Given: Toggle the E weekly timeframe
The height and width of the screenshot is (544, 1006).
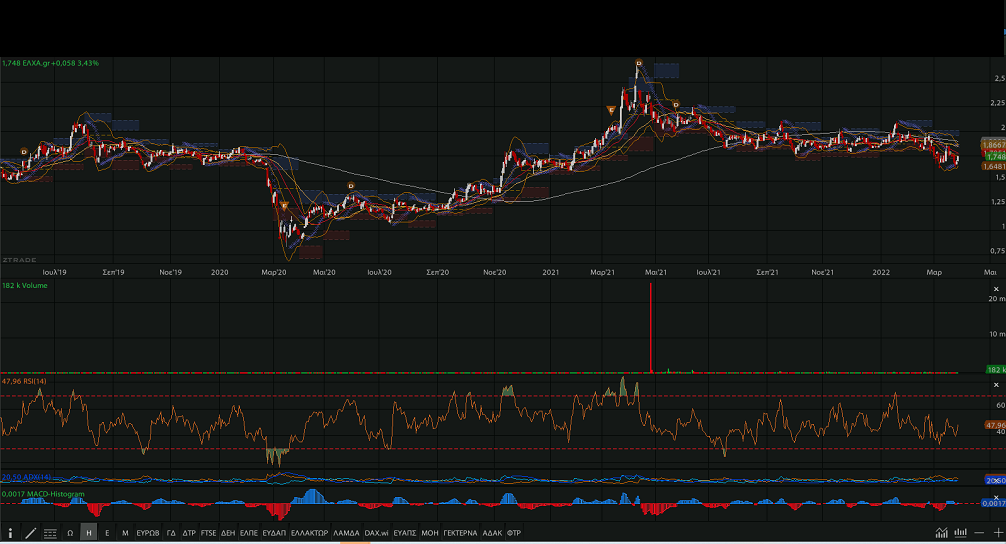Looking at the screenshot, I should click(x=107, y=534).
